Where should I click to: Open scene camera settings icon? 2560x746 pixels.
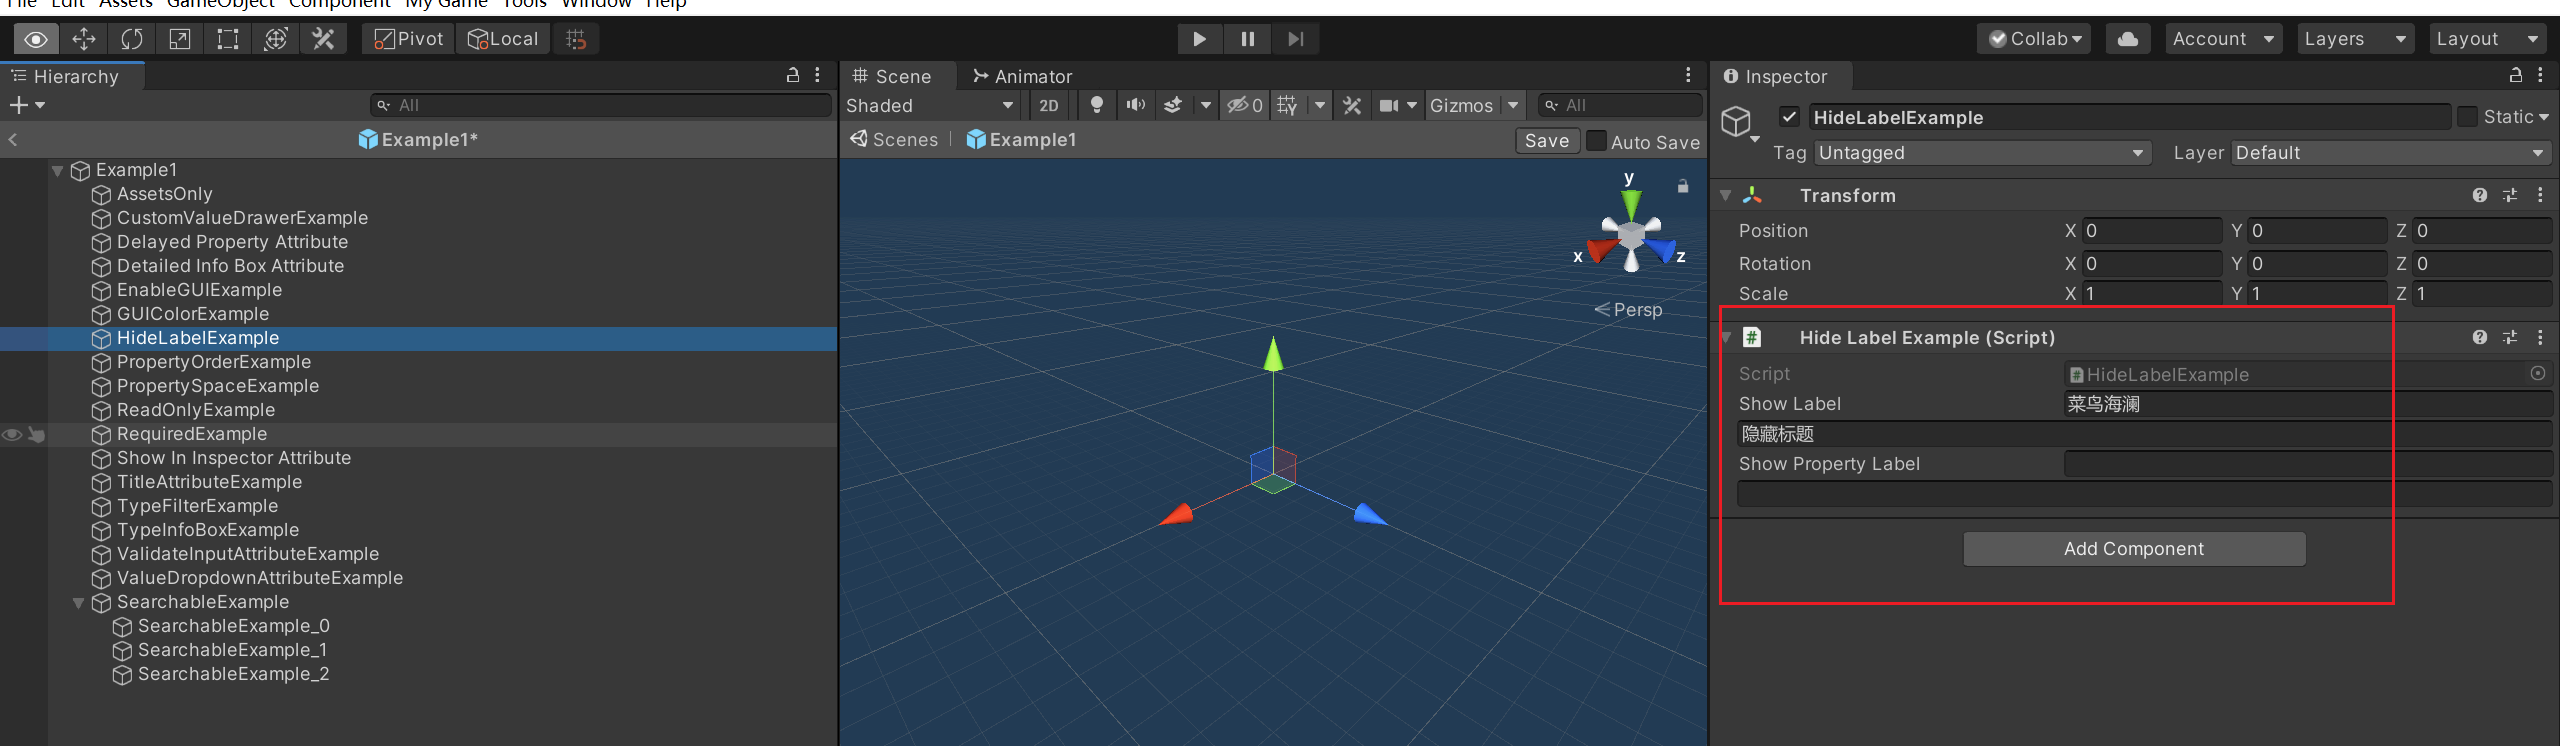point(1390,105)
